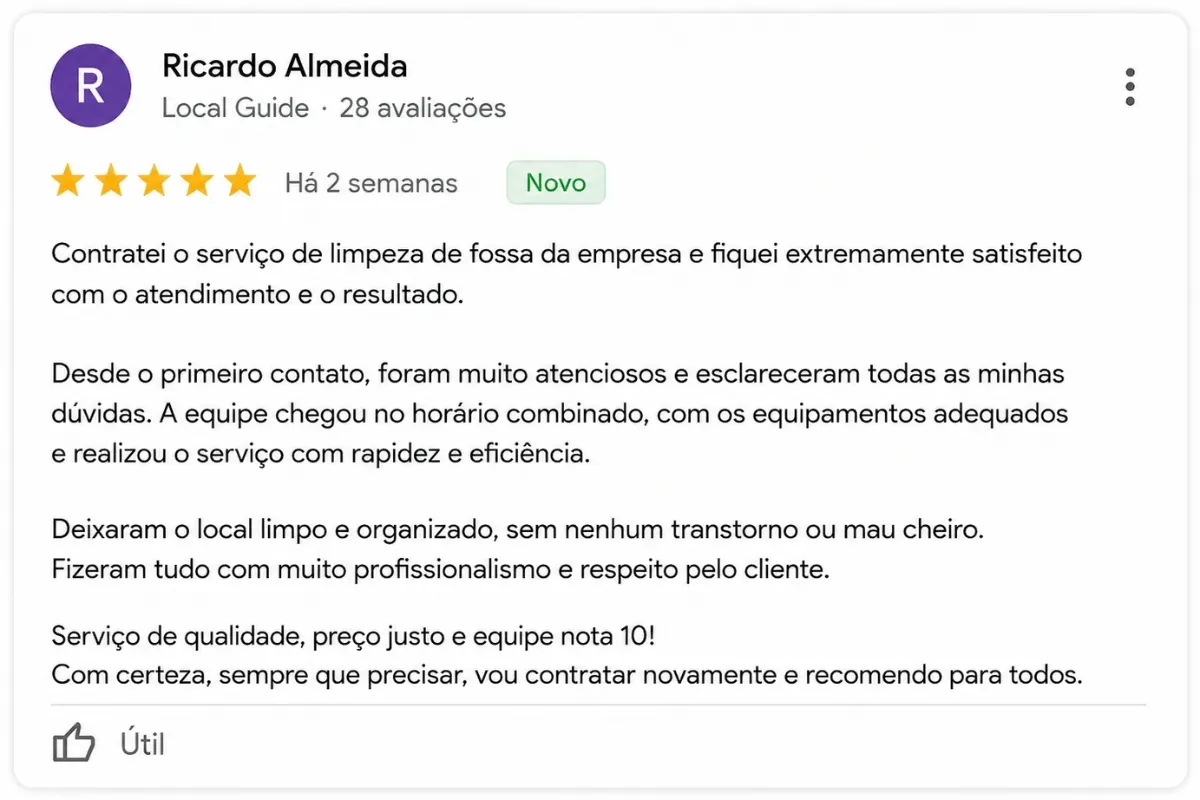Click the Há 2 semanas timestamp
This screenshot has height=800, width=1200.
[x=371, y=183]
